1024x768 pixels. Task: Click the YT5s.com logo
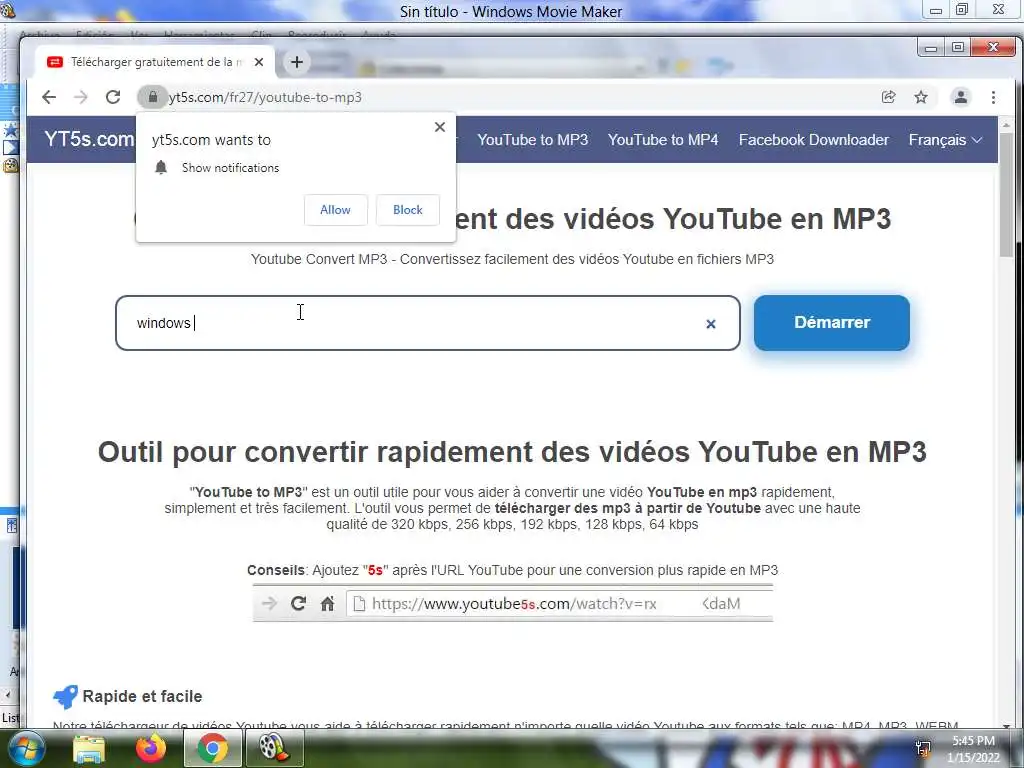click(x=89, y=138)
